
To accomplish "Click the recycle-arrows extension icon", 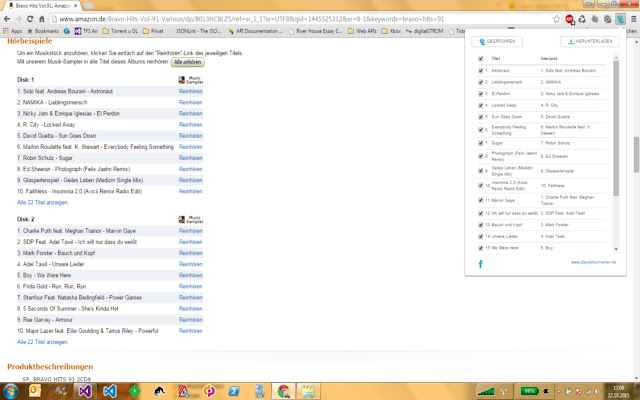I will [582, 19].
